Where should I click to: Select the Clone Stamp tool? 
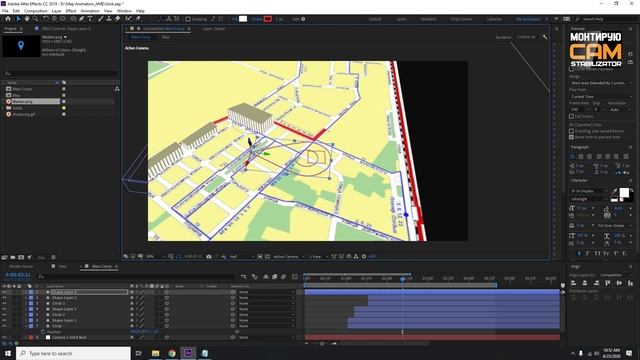click(x=109, y=19)
